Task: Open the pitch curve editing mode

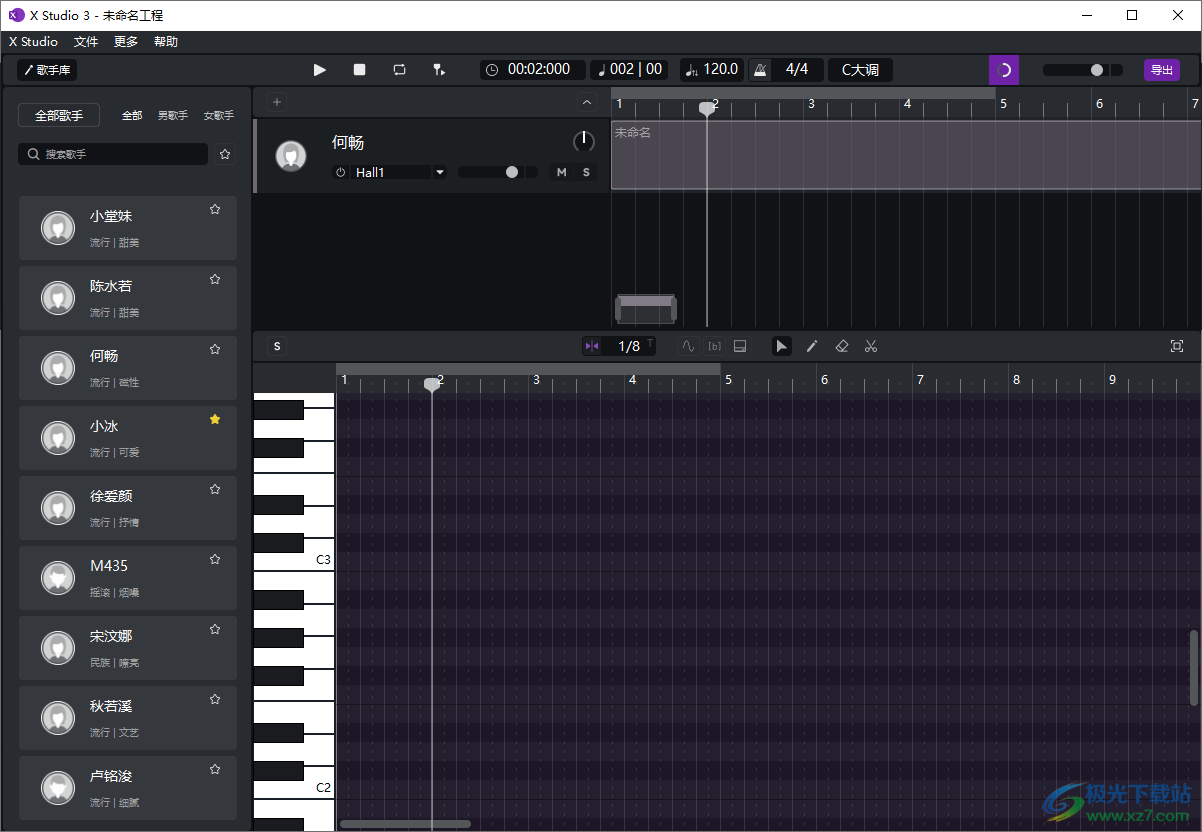Action: point(688,346)
